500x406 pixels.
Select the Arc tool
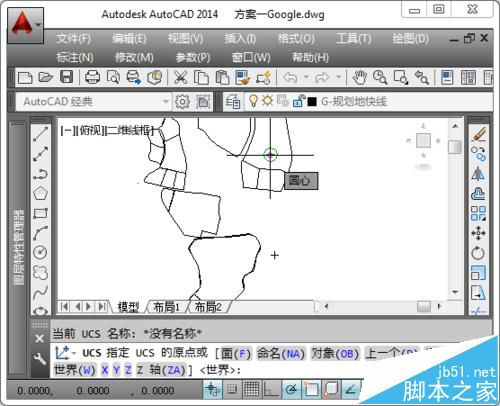[41, 233]
